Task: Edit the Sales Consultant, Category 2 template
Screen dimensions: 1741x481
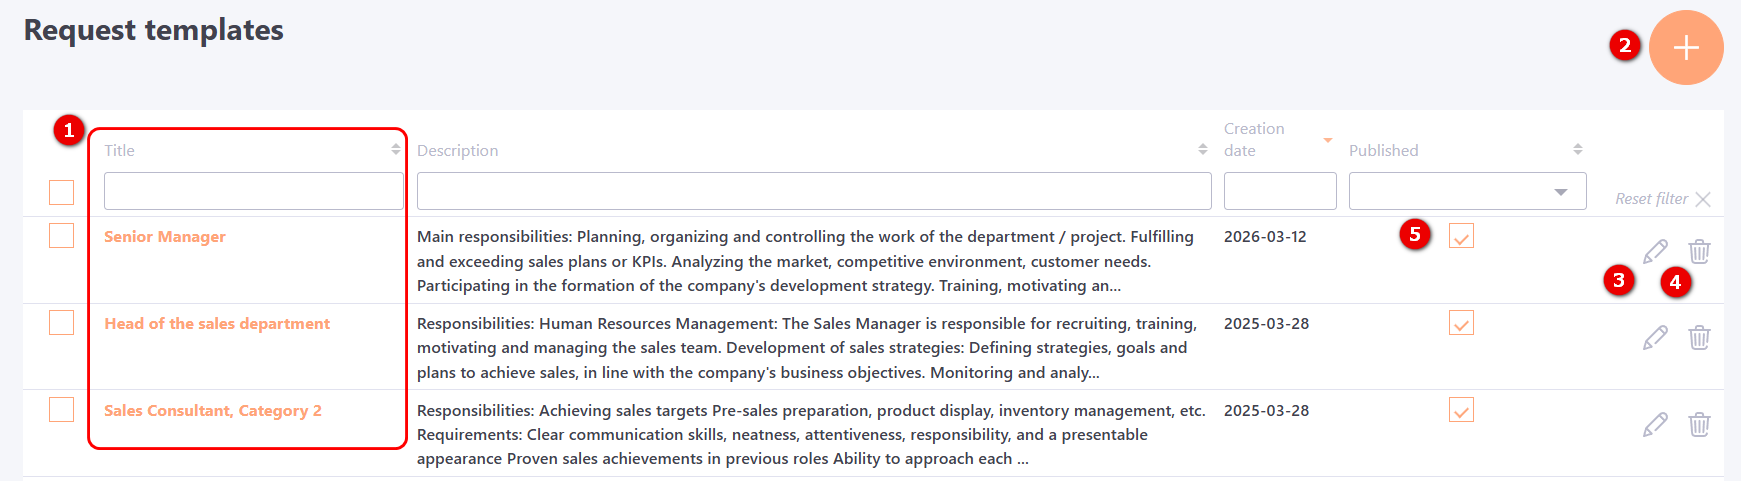Action: 1655,424
